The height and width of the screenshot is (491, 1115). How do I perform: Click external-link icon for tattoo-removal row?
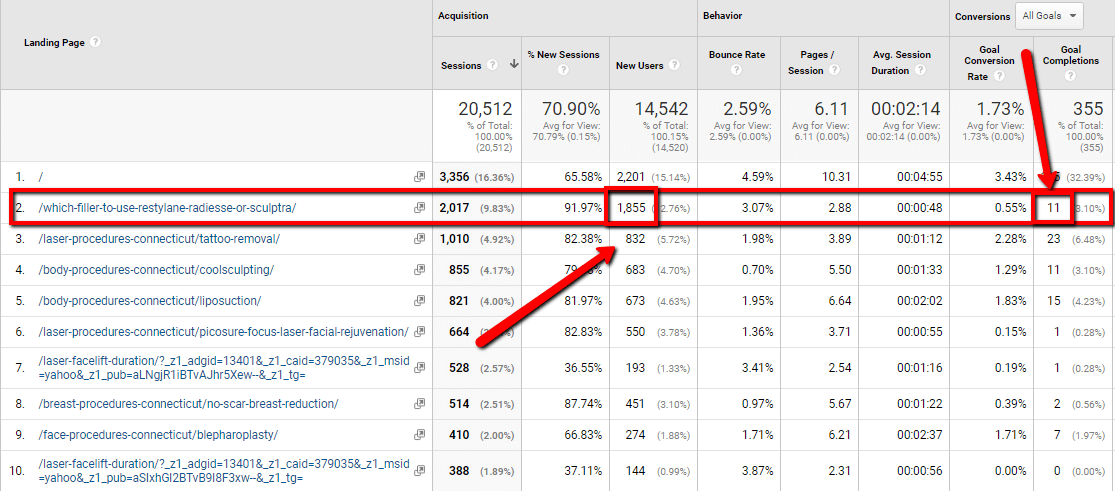pyautogui.click(x=420, y=239)
